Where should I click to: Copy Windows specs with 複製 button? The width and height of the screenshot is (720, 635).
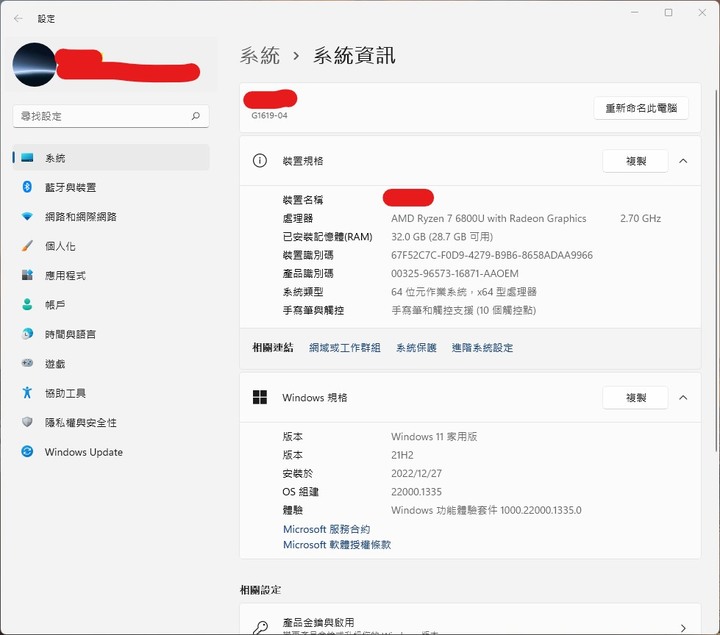point(636,398)
